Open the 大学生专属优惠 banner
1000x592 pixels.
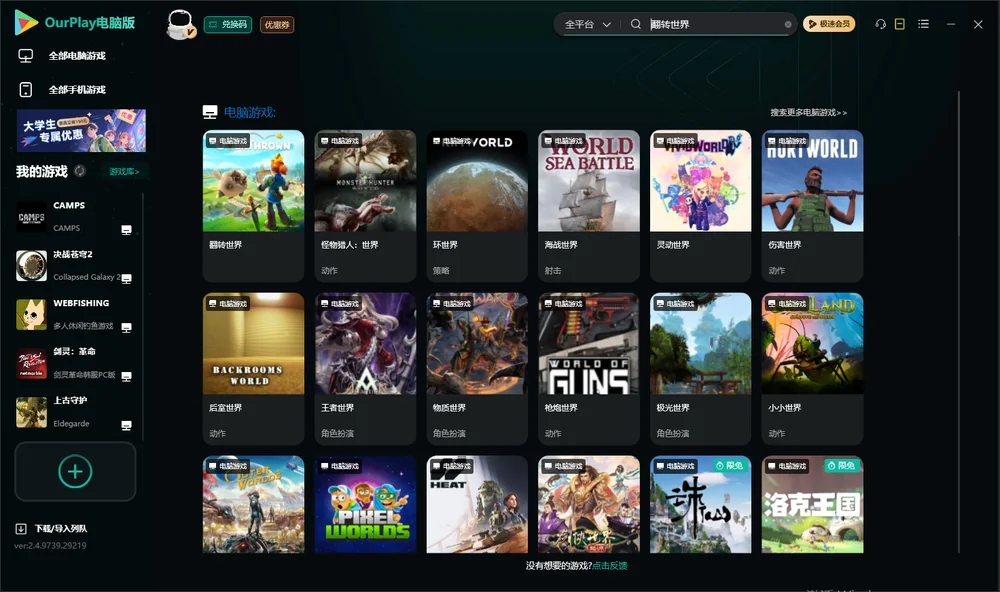[x=81, y=130]
